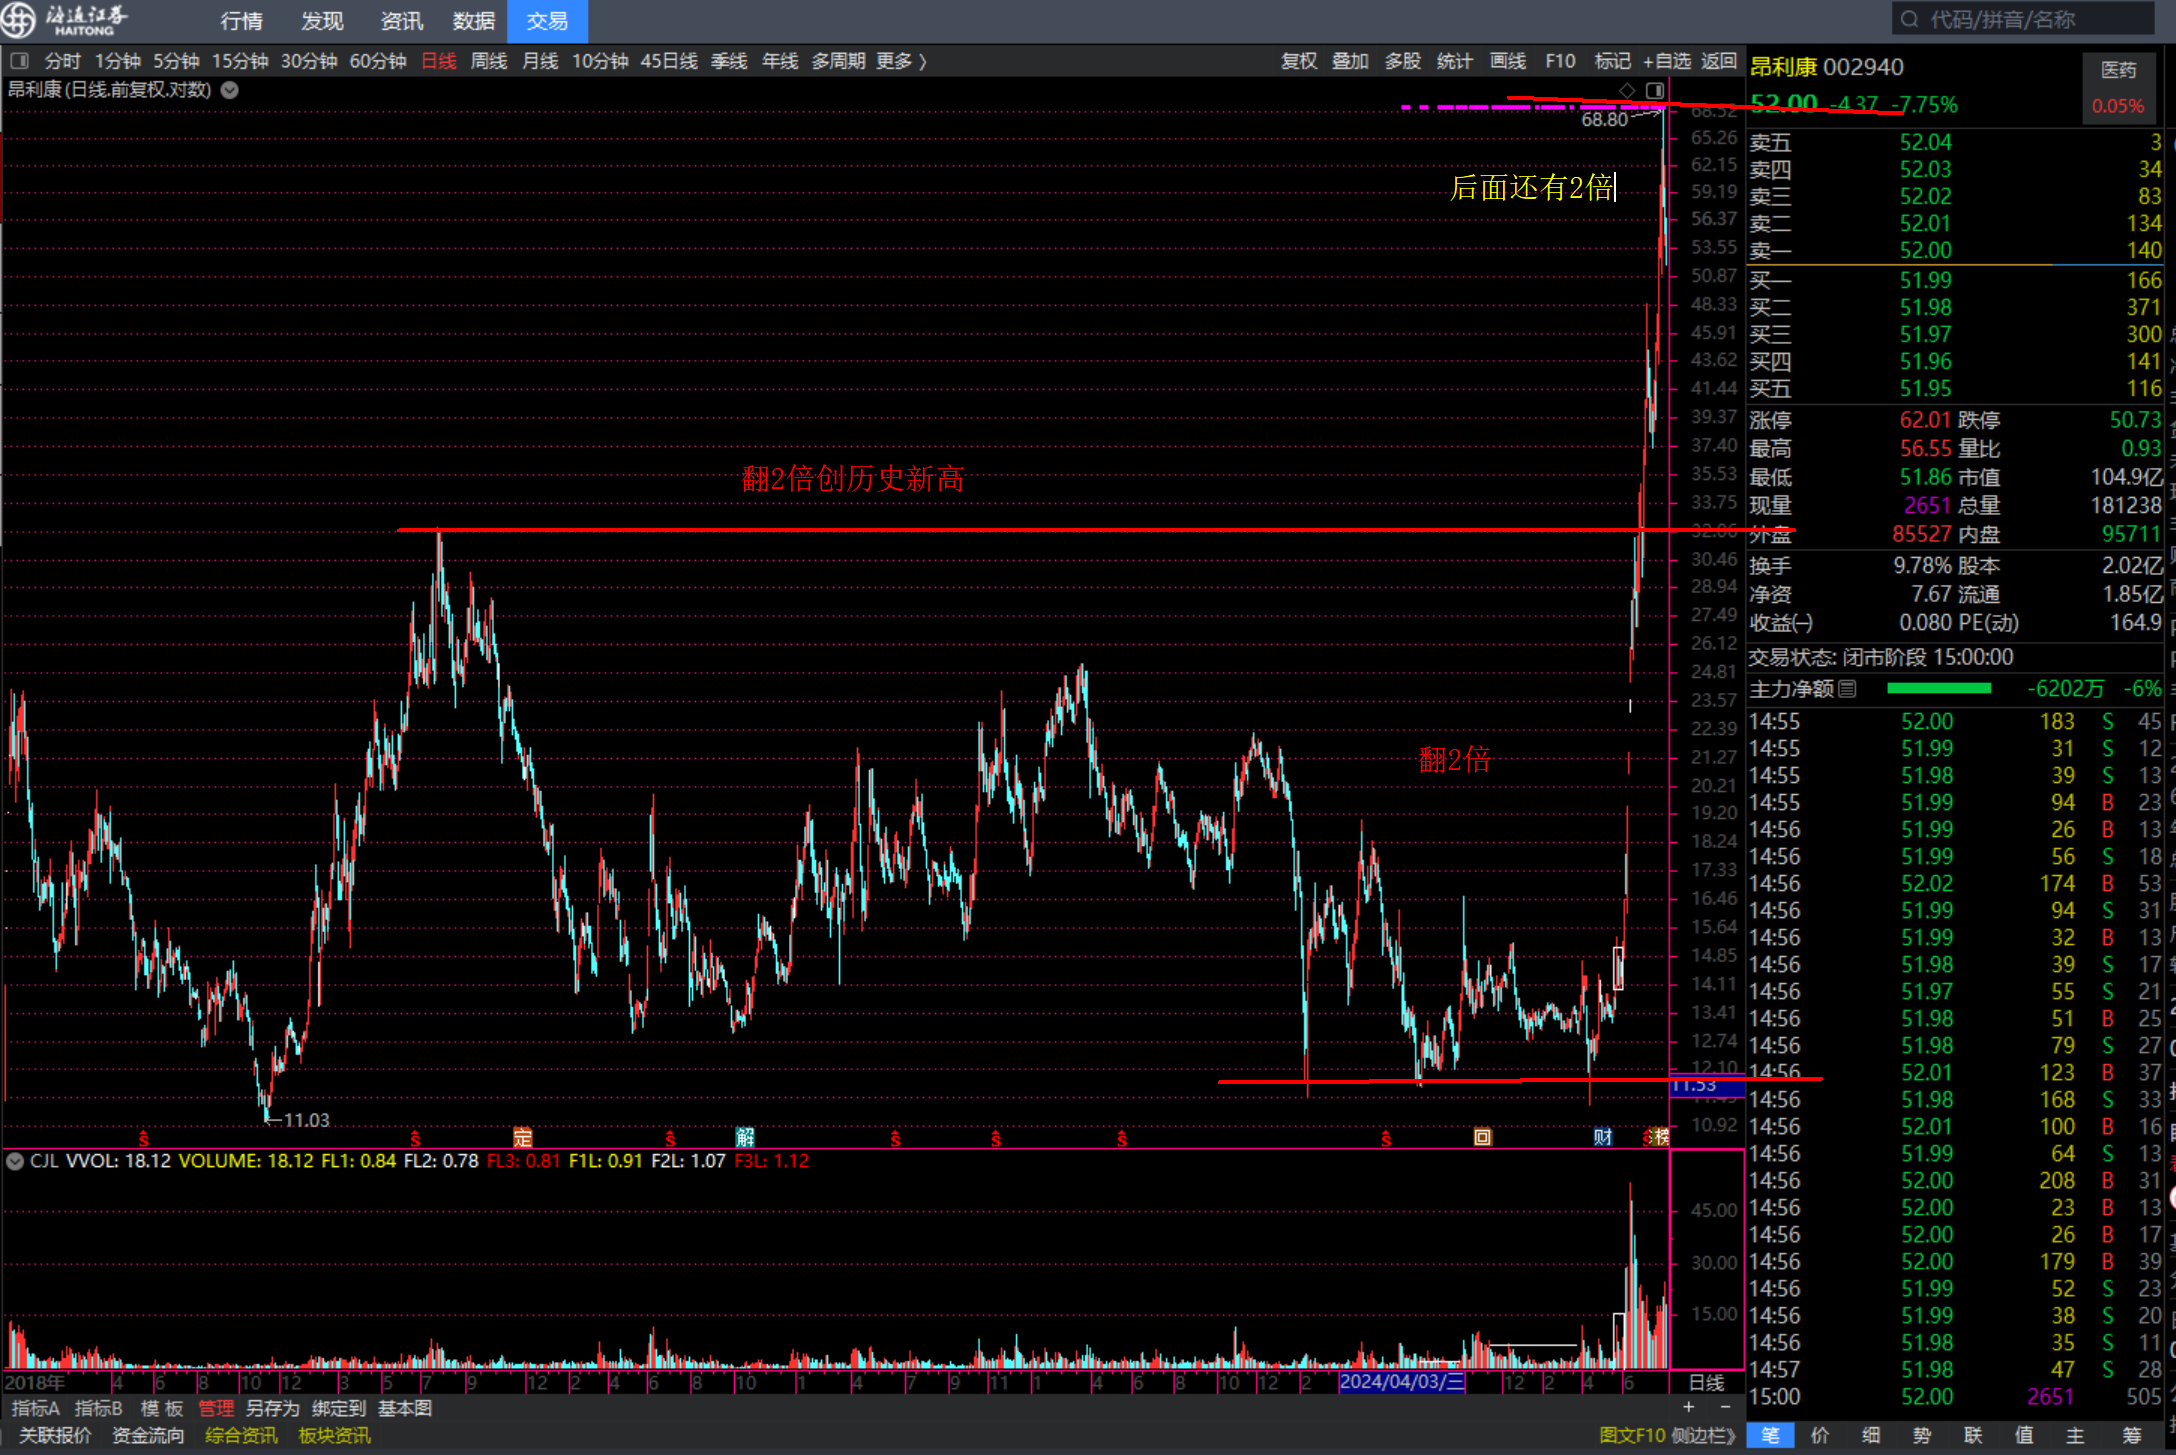Viewport: 2176px width, 1455px height.
Task: Click the 标记 mark button
Action: [1612, 61]
